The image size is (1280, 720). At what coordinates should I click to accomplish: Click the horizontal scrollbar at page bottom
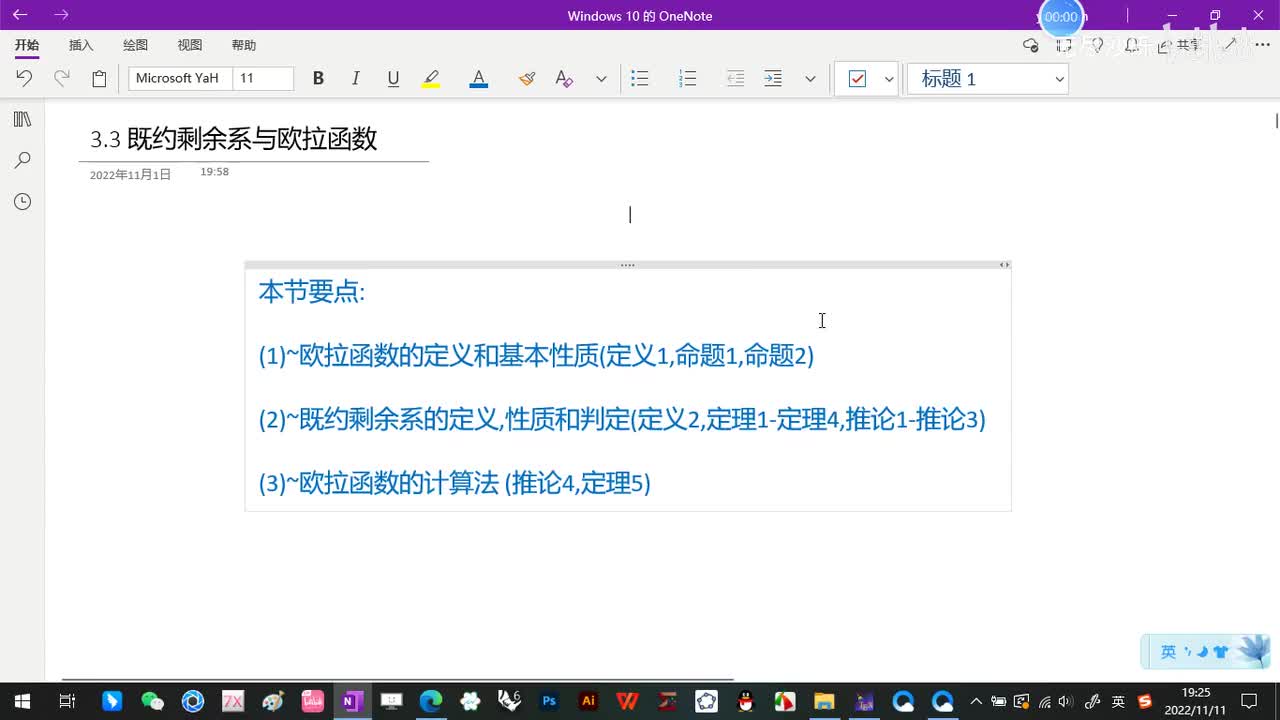pos(398,679)
